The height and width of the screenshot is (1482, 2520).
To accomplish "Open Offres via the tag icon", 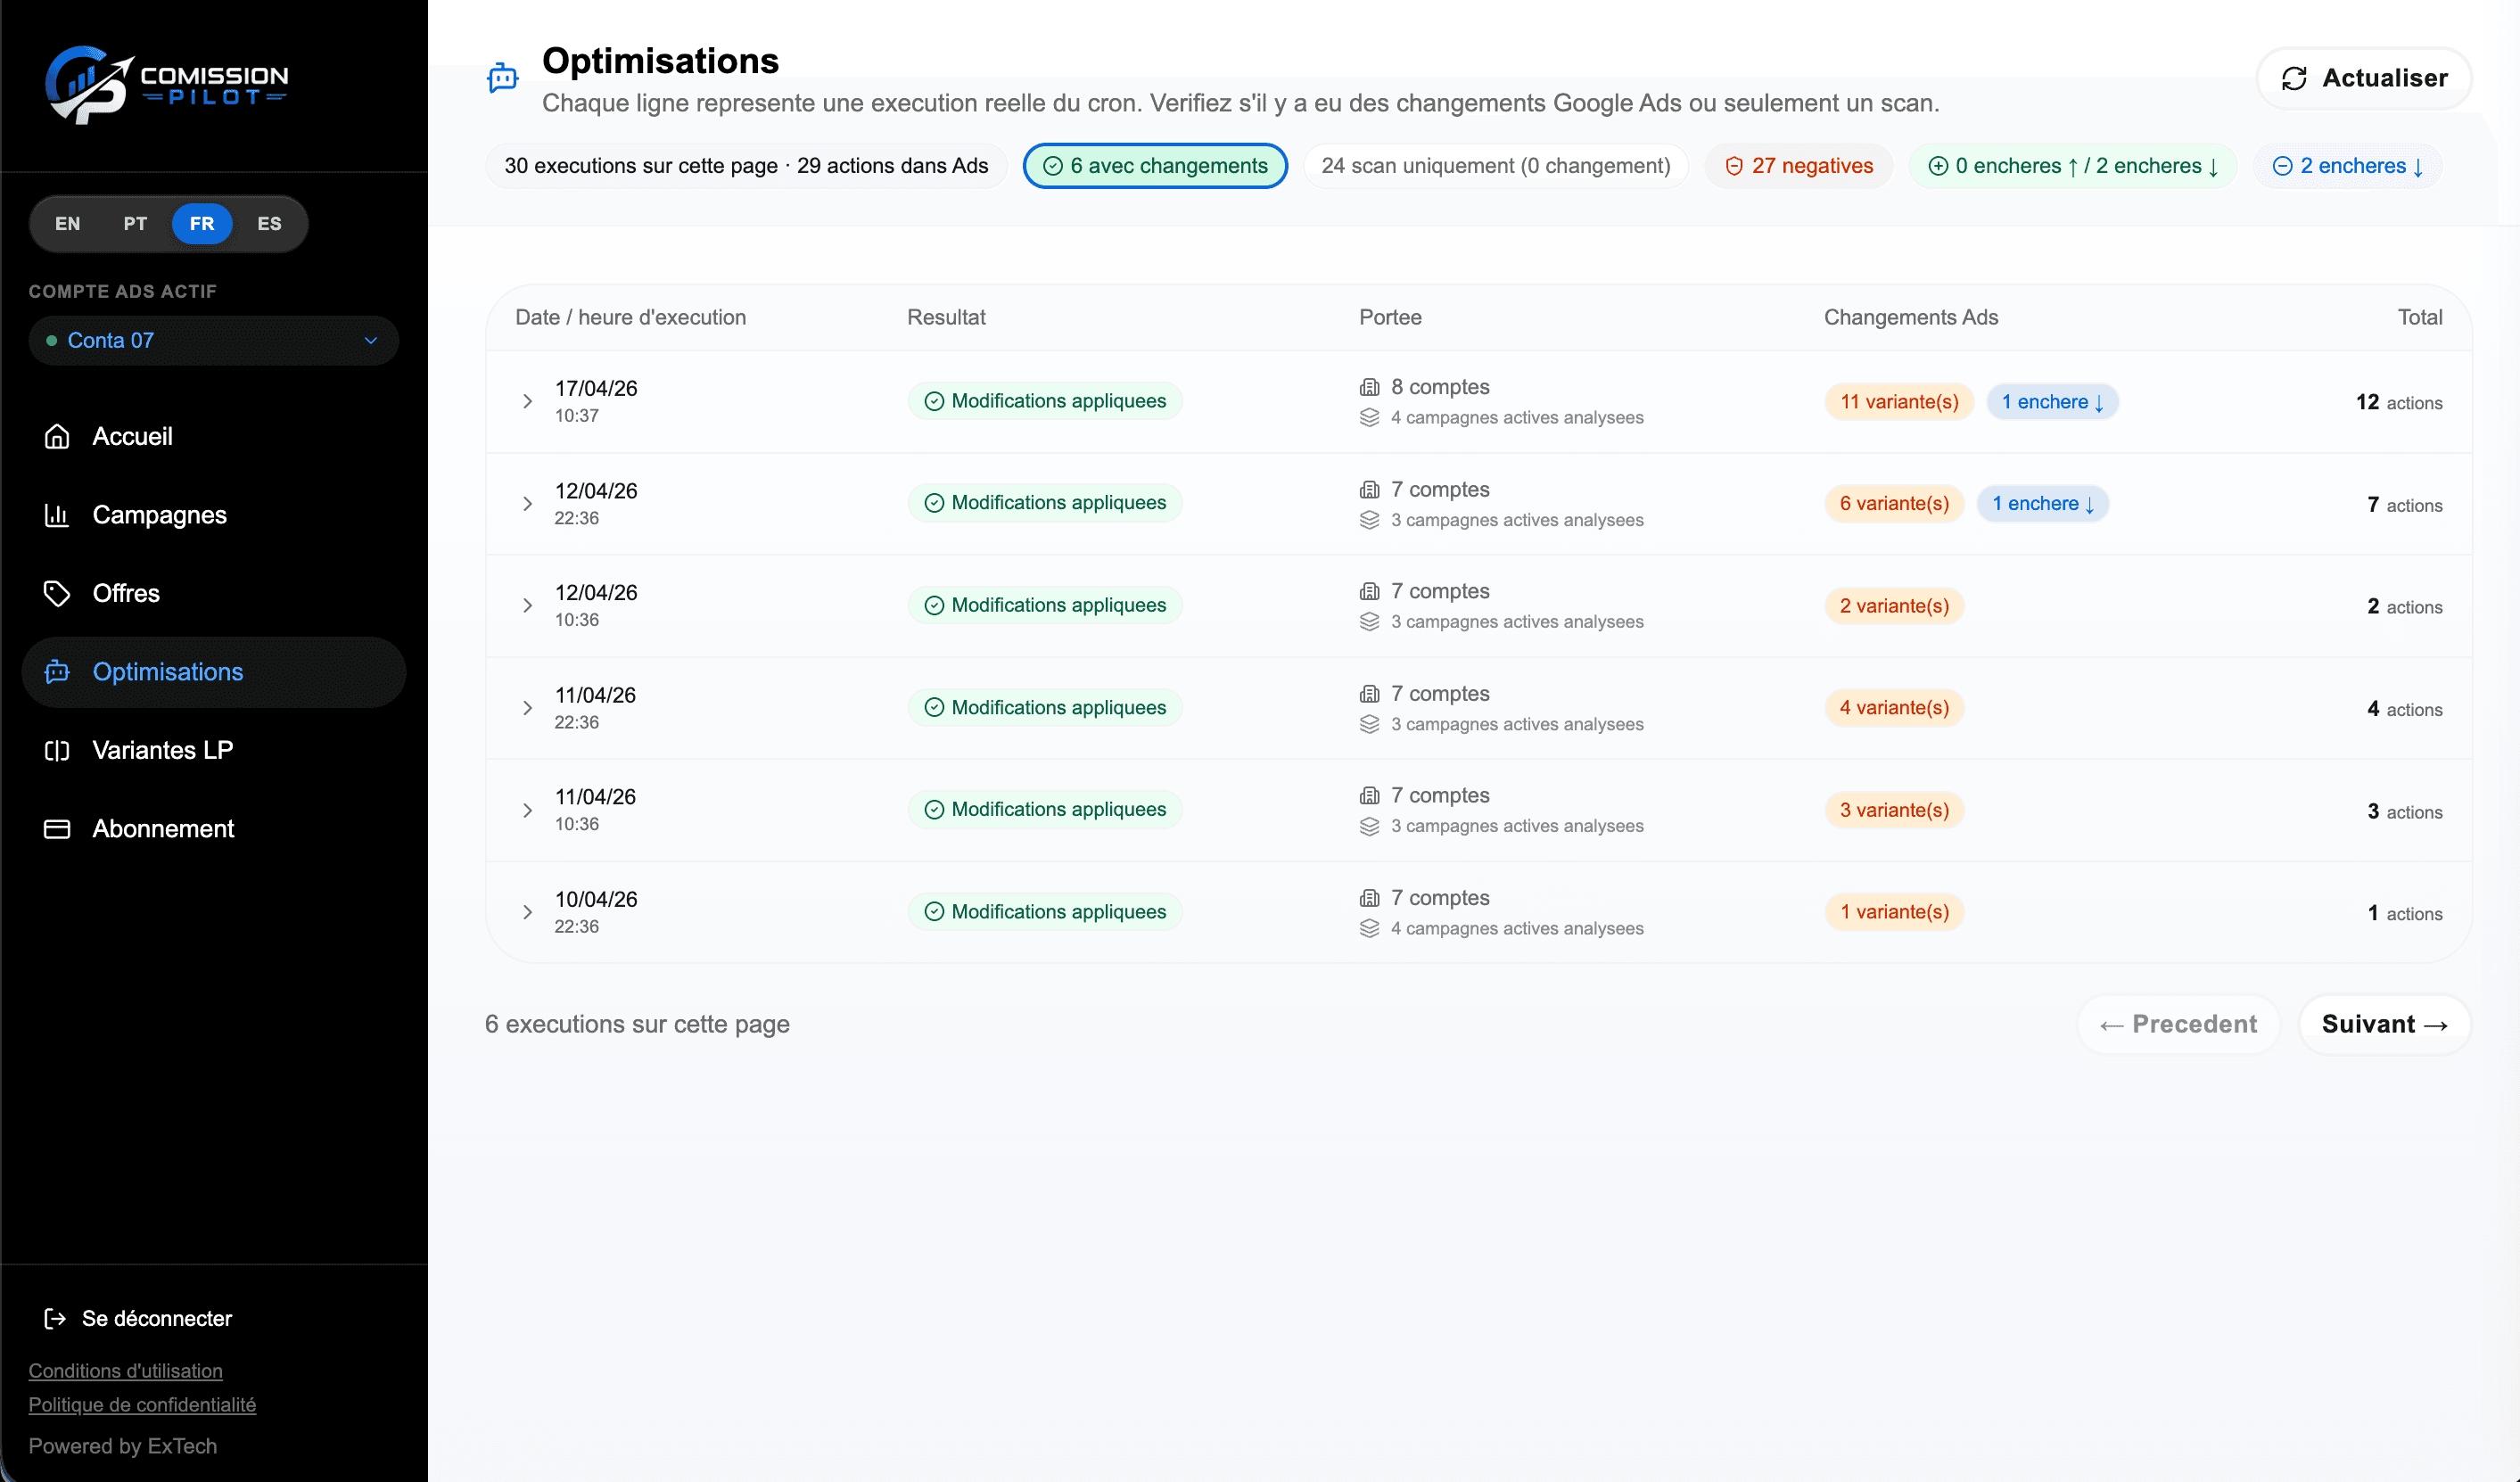I will click(x=57, y=593).
